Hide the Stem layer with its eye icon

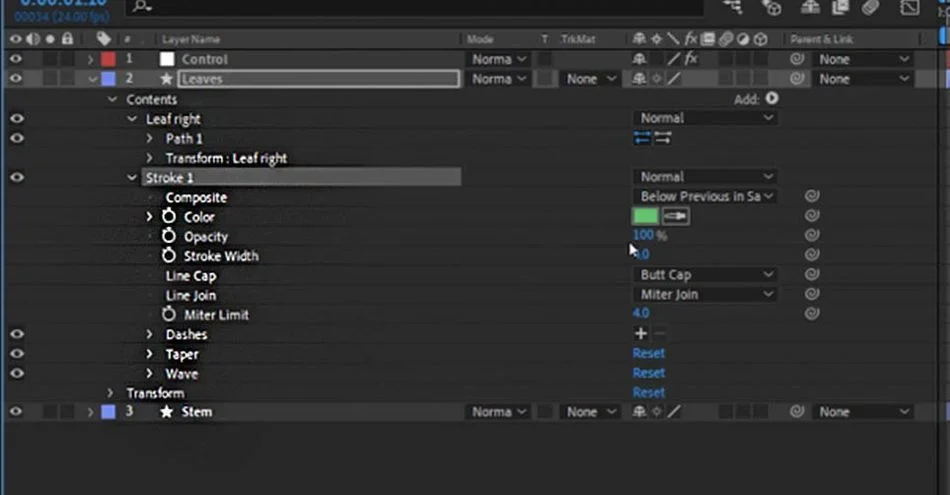click(x=16, y=411)
